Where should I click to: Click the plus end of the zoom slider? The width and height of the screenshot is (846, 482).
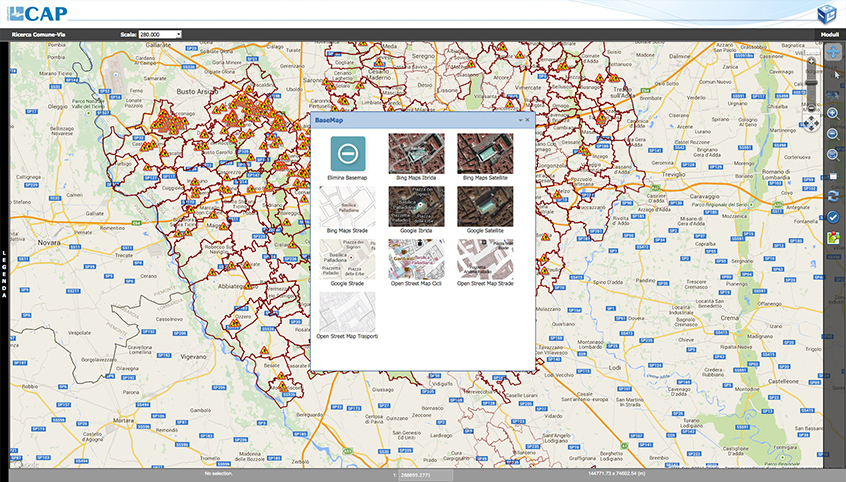pyautogui.click(x=811, y=62)
